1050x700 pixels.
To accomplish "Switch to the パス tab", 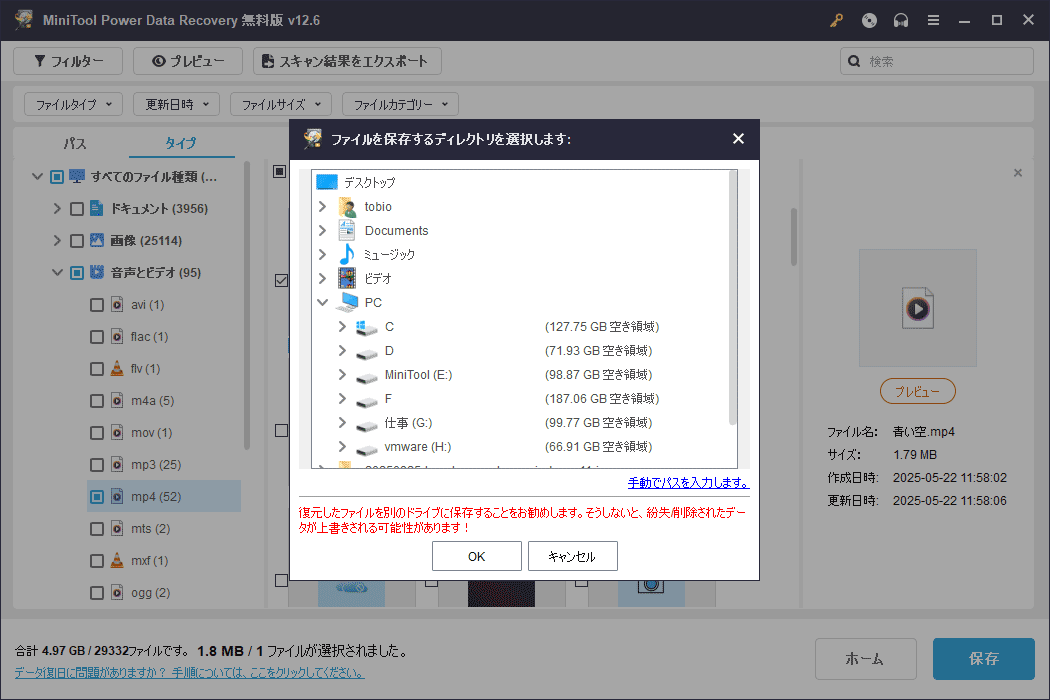I will pos(75,143).
